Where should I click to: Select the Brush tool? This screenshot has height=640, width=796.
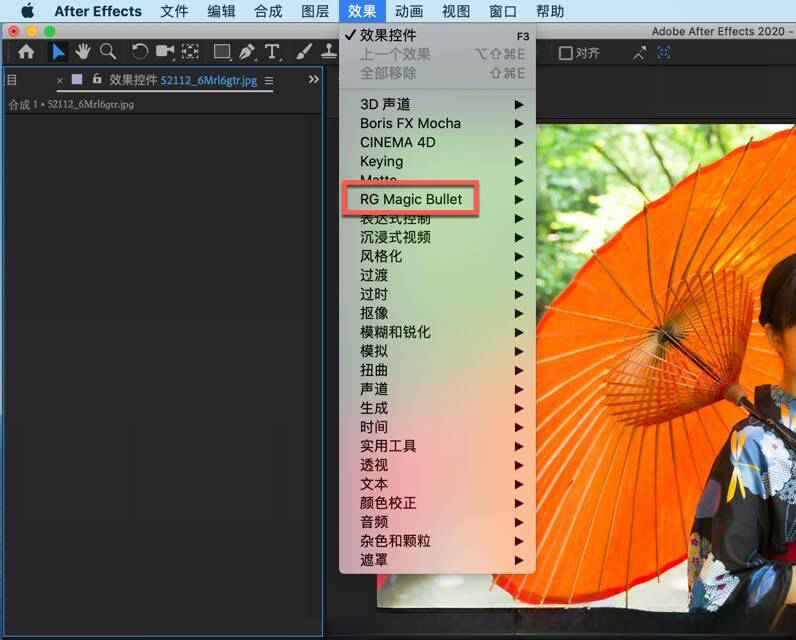tap(305, 52)
